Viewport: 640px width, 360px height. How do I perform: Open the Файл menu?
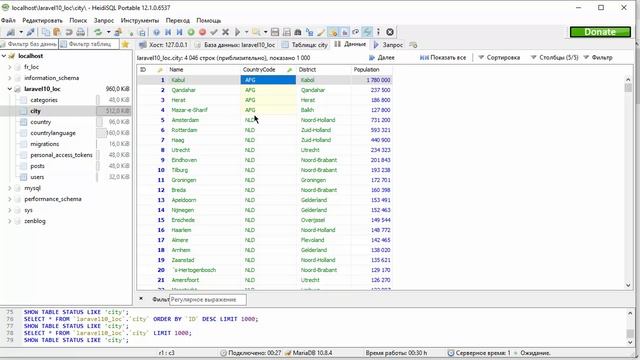tap(8, 20)
